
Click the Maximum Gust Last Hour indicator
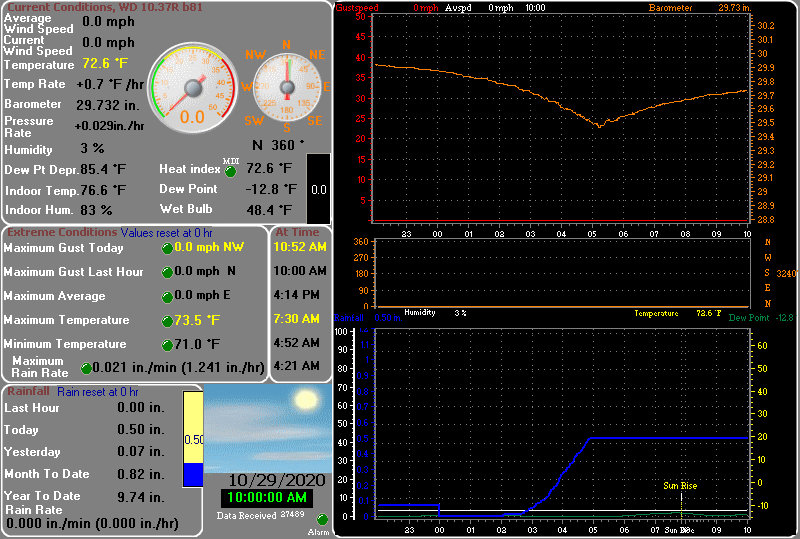point(167,272)
